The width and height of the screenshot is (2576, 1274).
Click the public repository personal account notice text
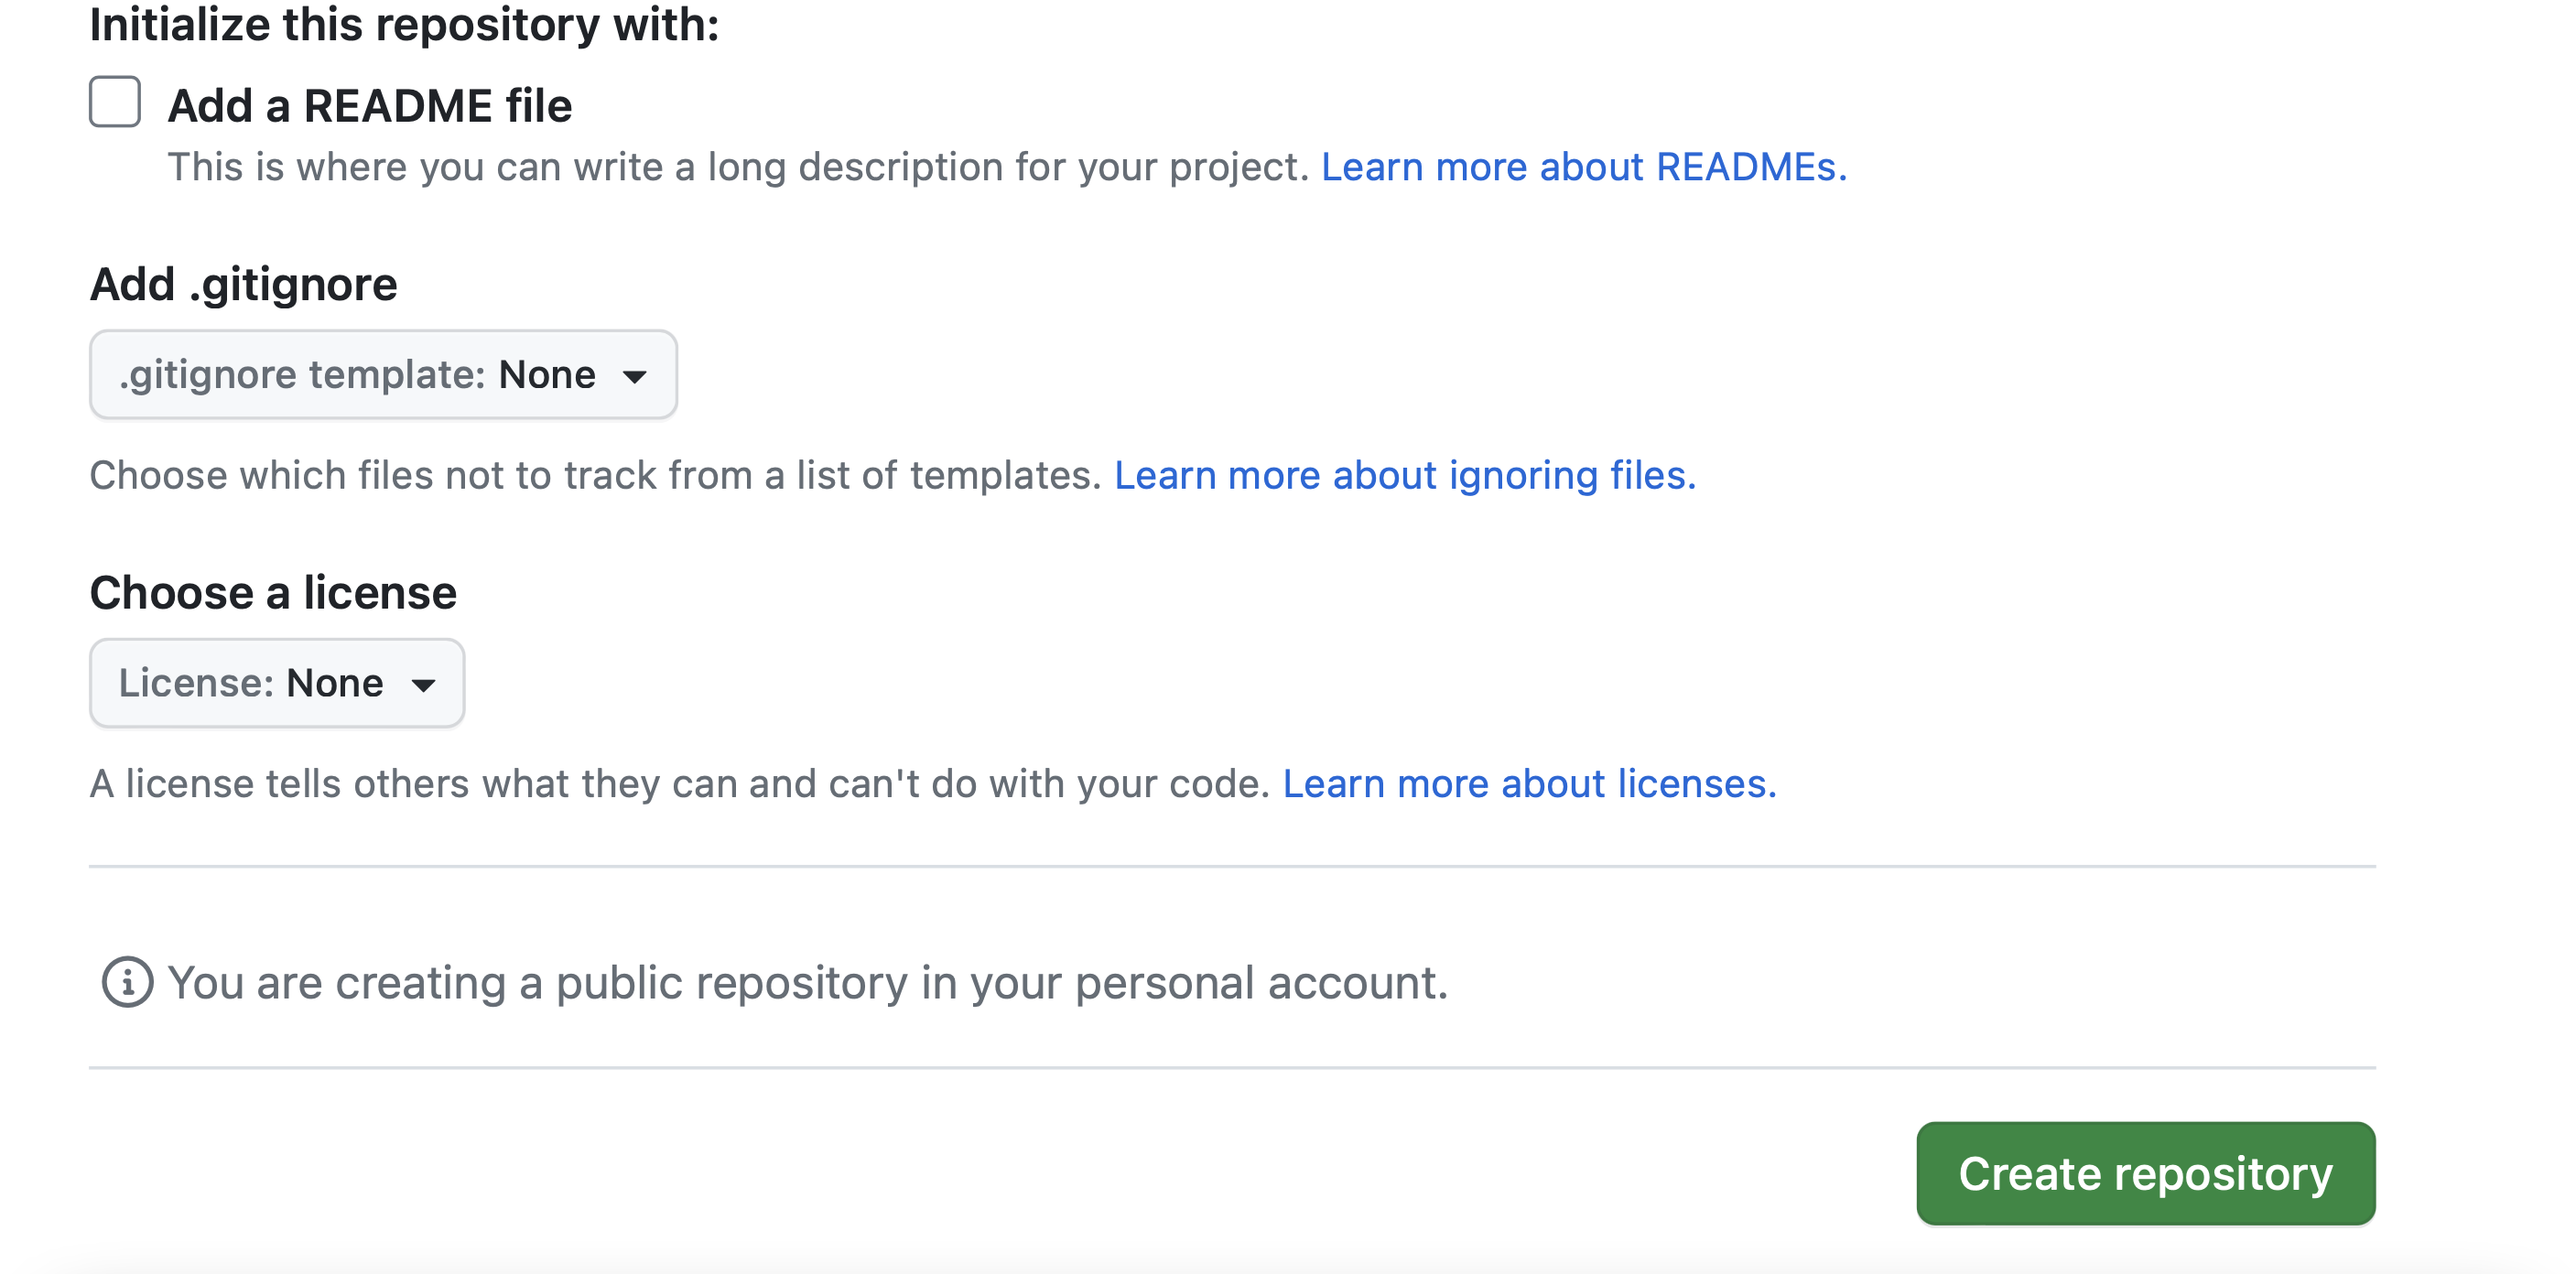(x=808, y=983)
